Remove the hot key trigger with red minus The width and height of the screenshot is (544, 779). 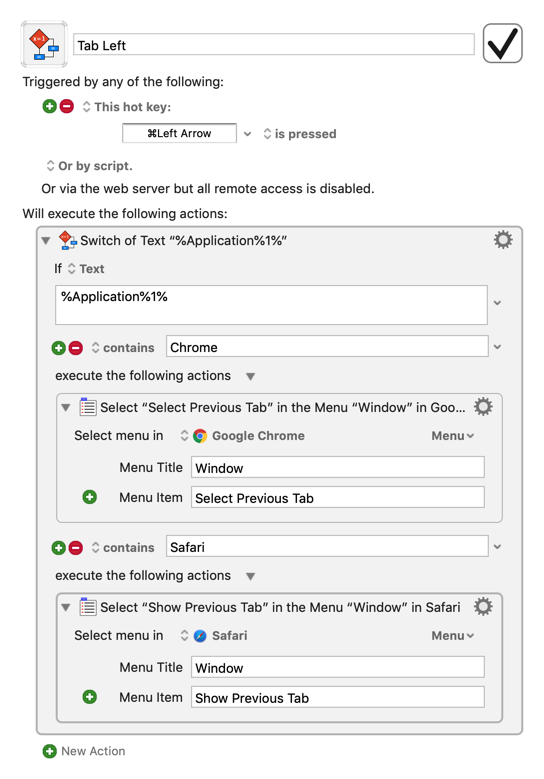(x=67, y=106)
